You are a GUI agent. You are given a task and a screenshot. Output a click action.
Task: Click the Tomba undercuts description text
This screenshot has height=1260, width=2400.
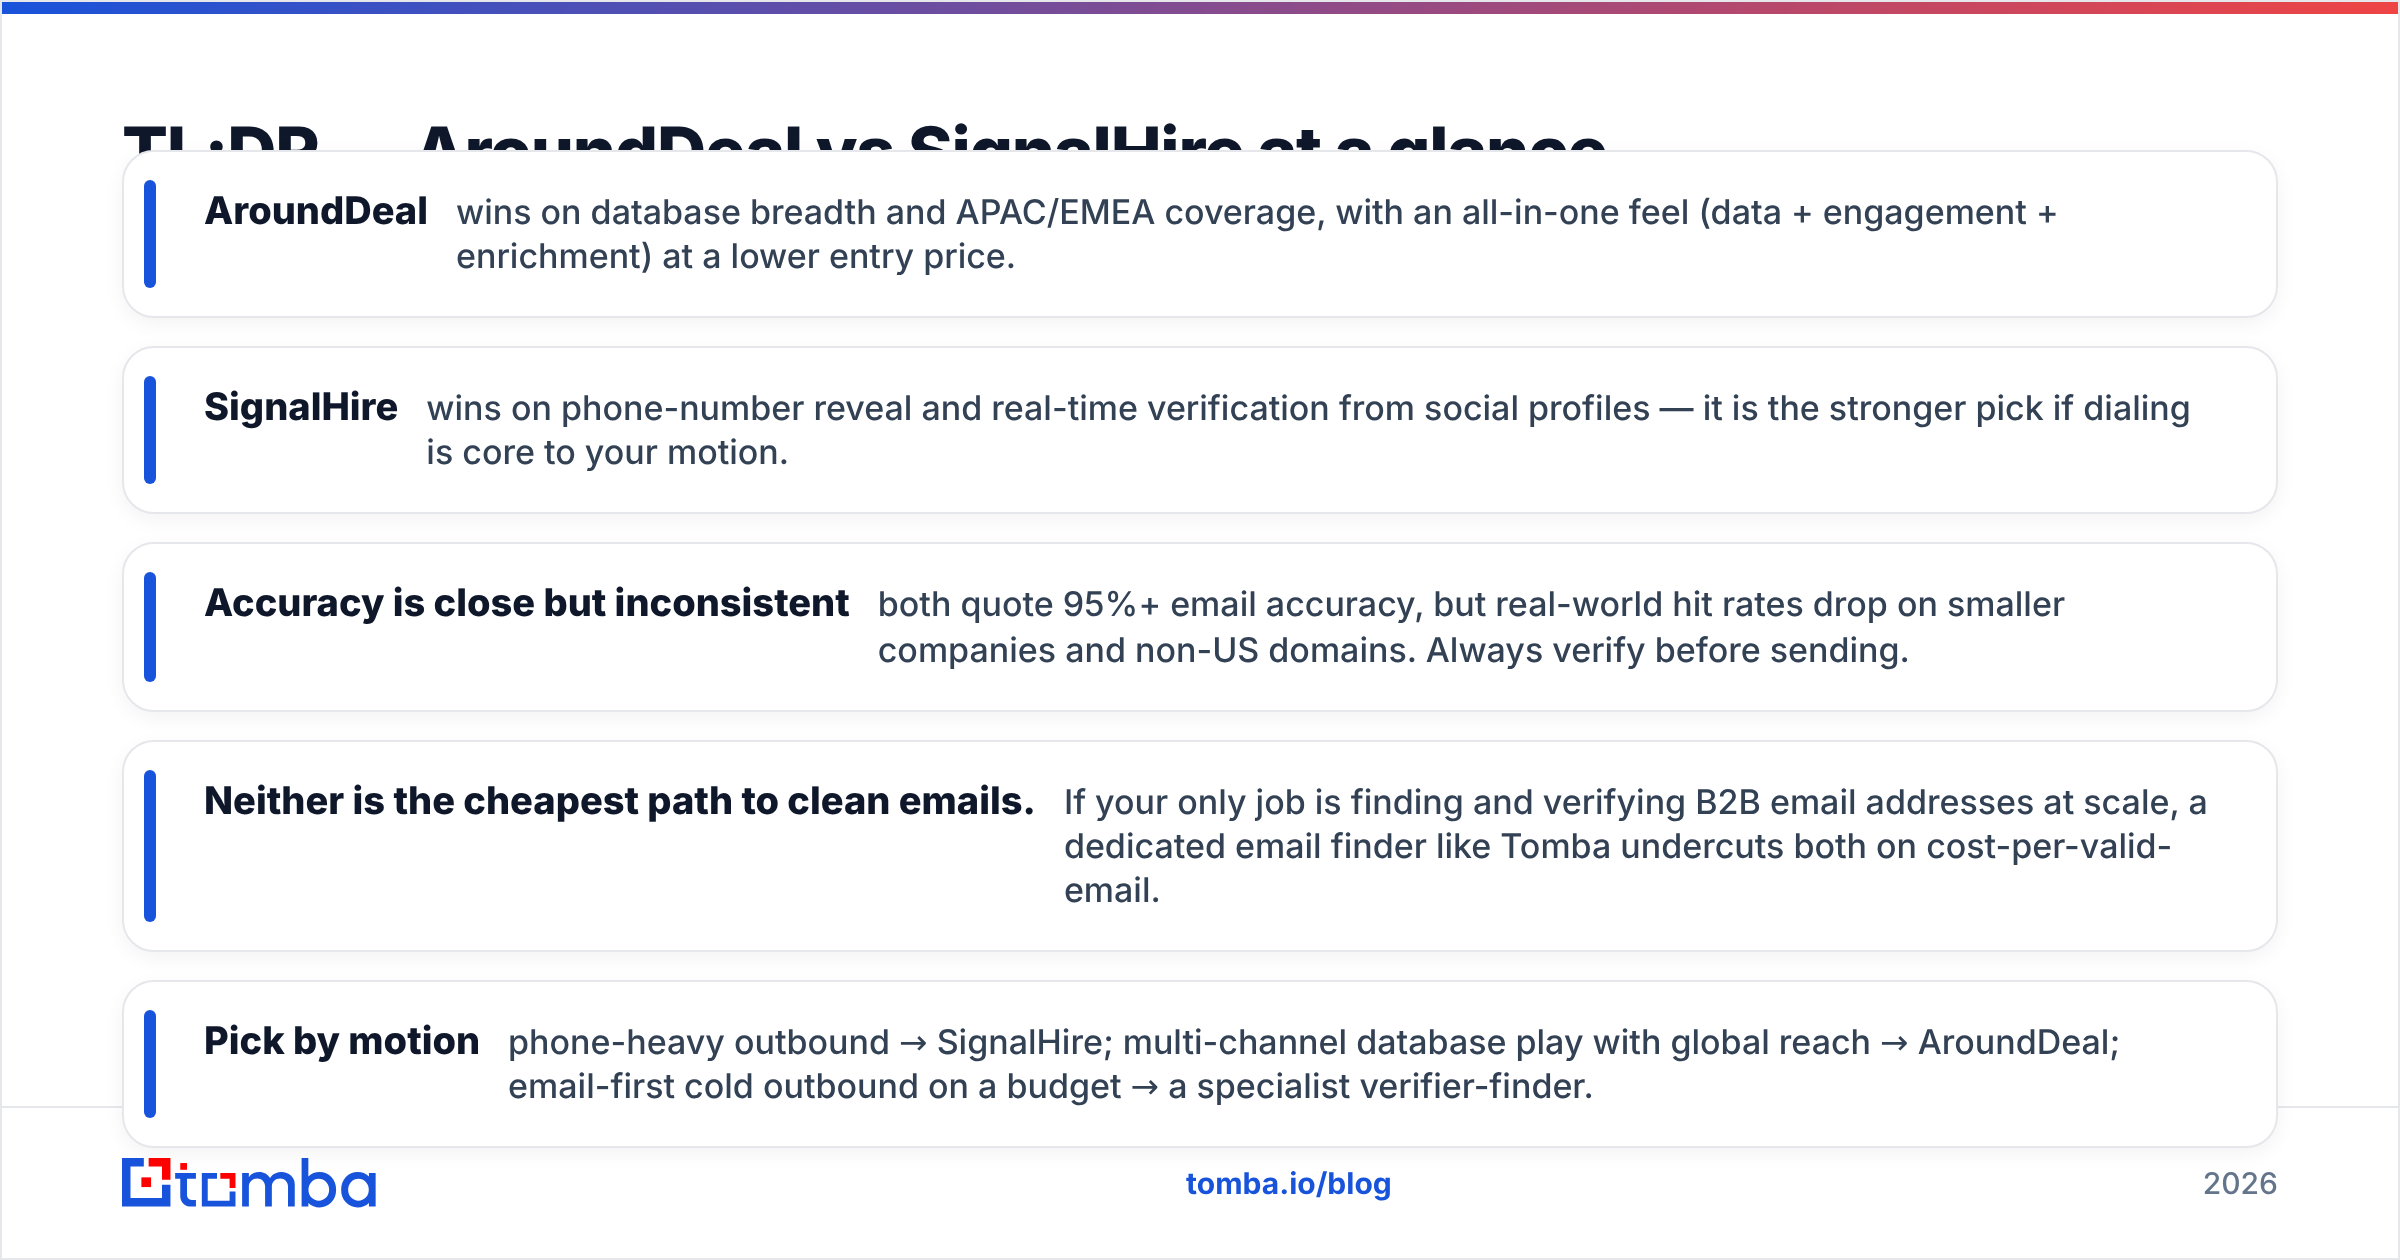[x=1635, y=846]
